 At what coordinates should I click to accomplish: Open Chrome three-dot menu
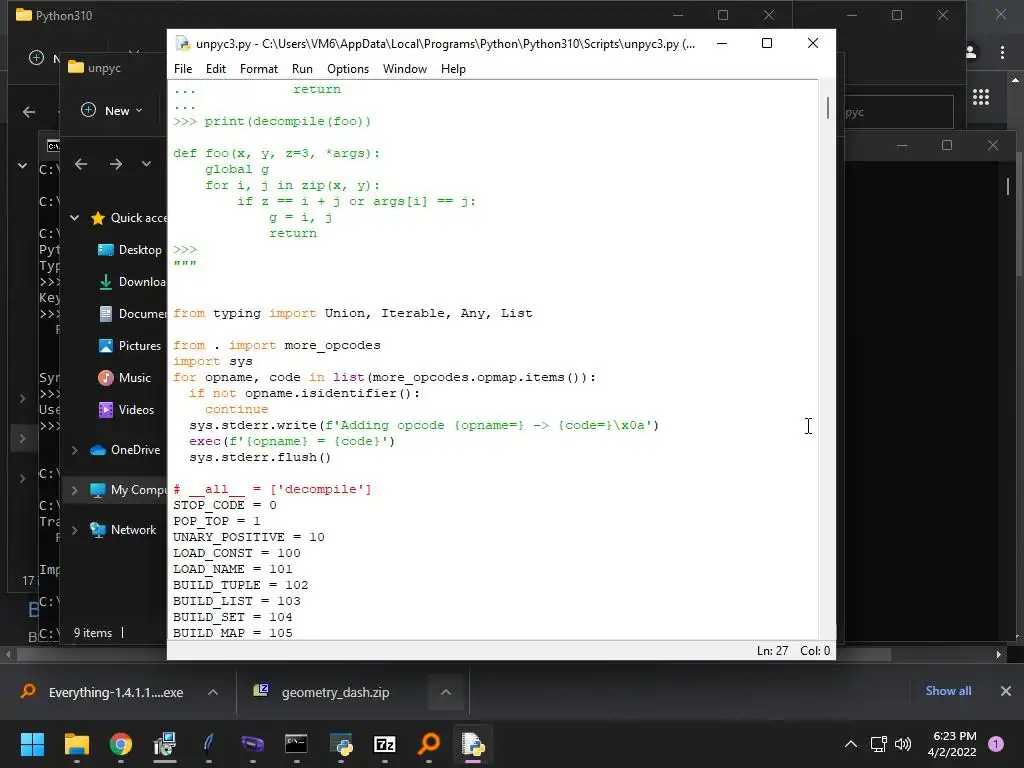[1002, 52]
